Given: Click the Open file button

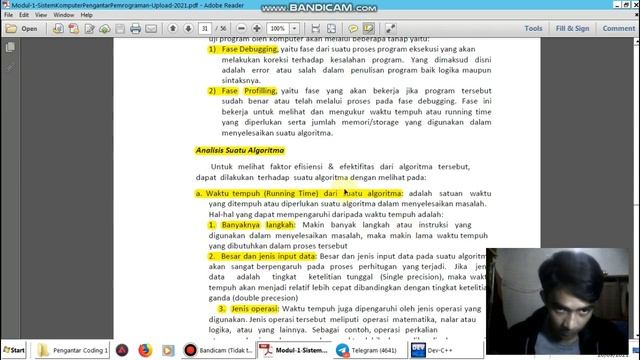Looking at the screenshot, I should (x=22, y=29).
